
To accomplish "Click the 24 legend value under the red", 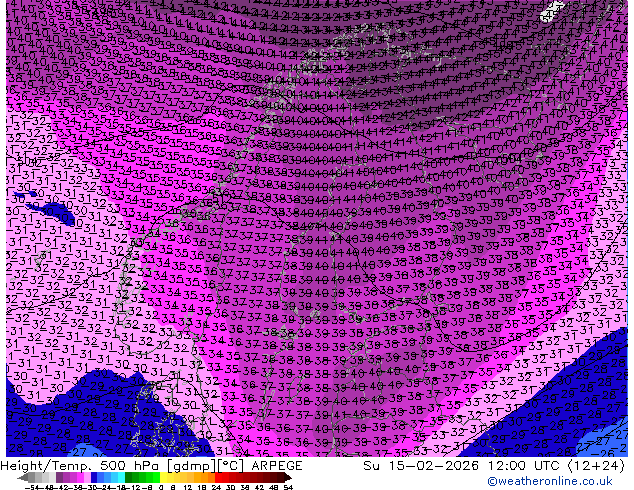I will 216,487.
